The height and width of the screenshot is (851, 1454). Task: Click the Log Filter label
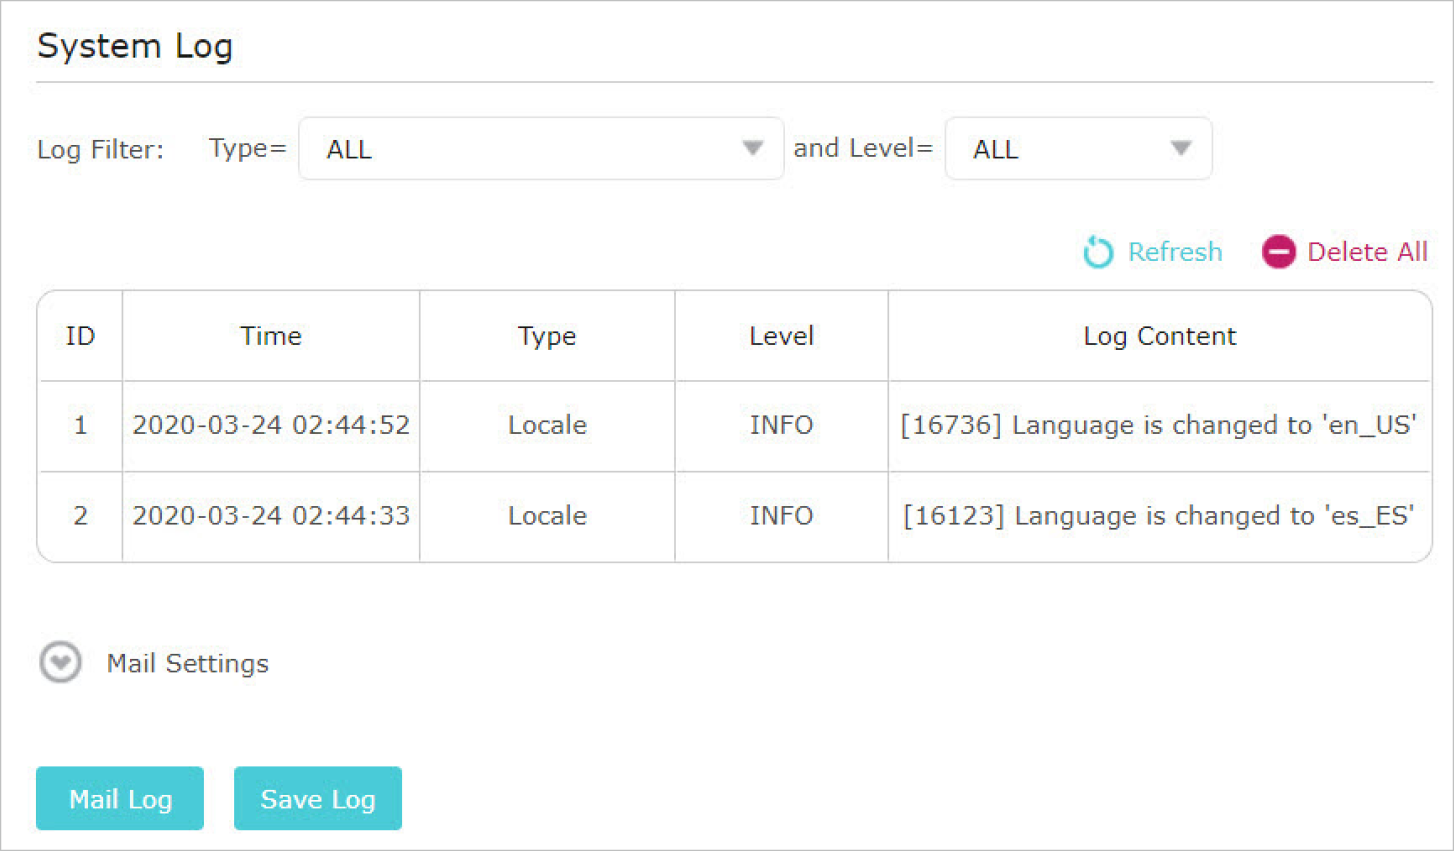[x=100, y=150]
